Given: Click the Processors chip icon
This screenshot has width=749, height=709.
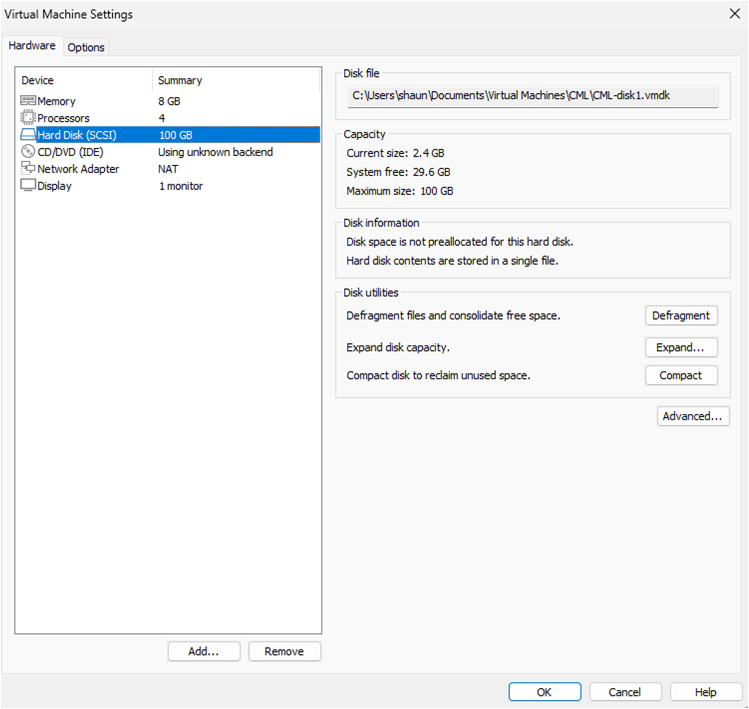Looking at the screenshot, I should tap(28, 118).
